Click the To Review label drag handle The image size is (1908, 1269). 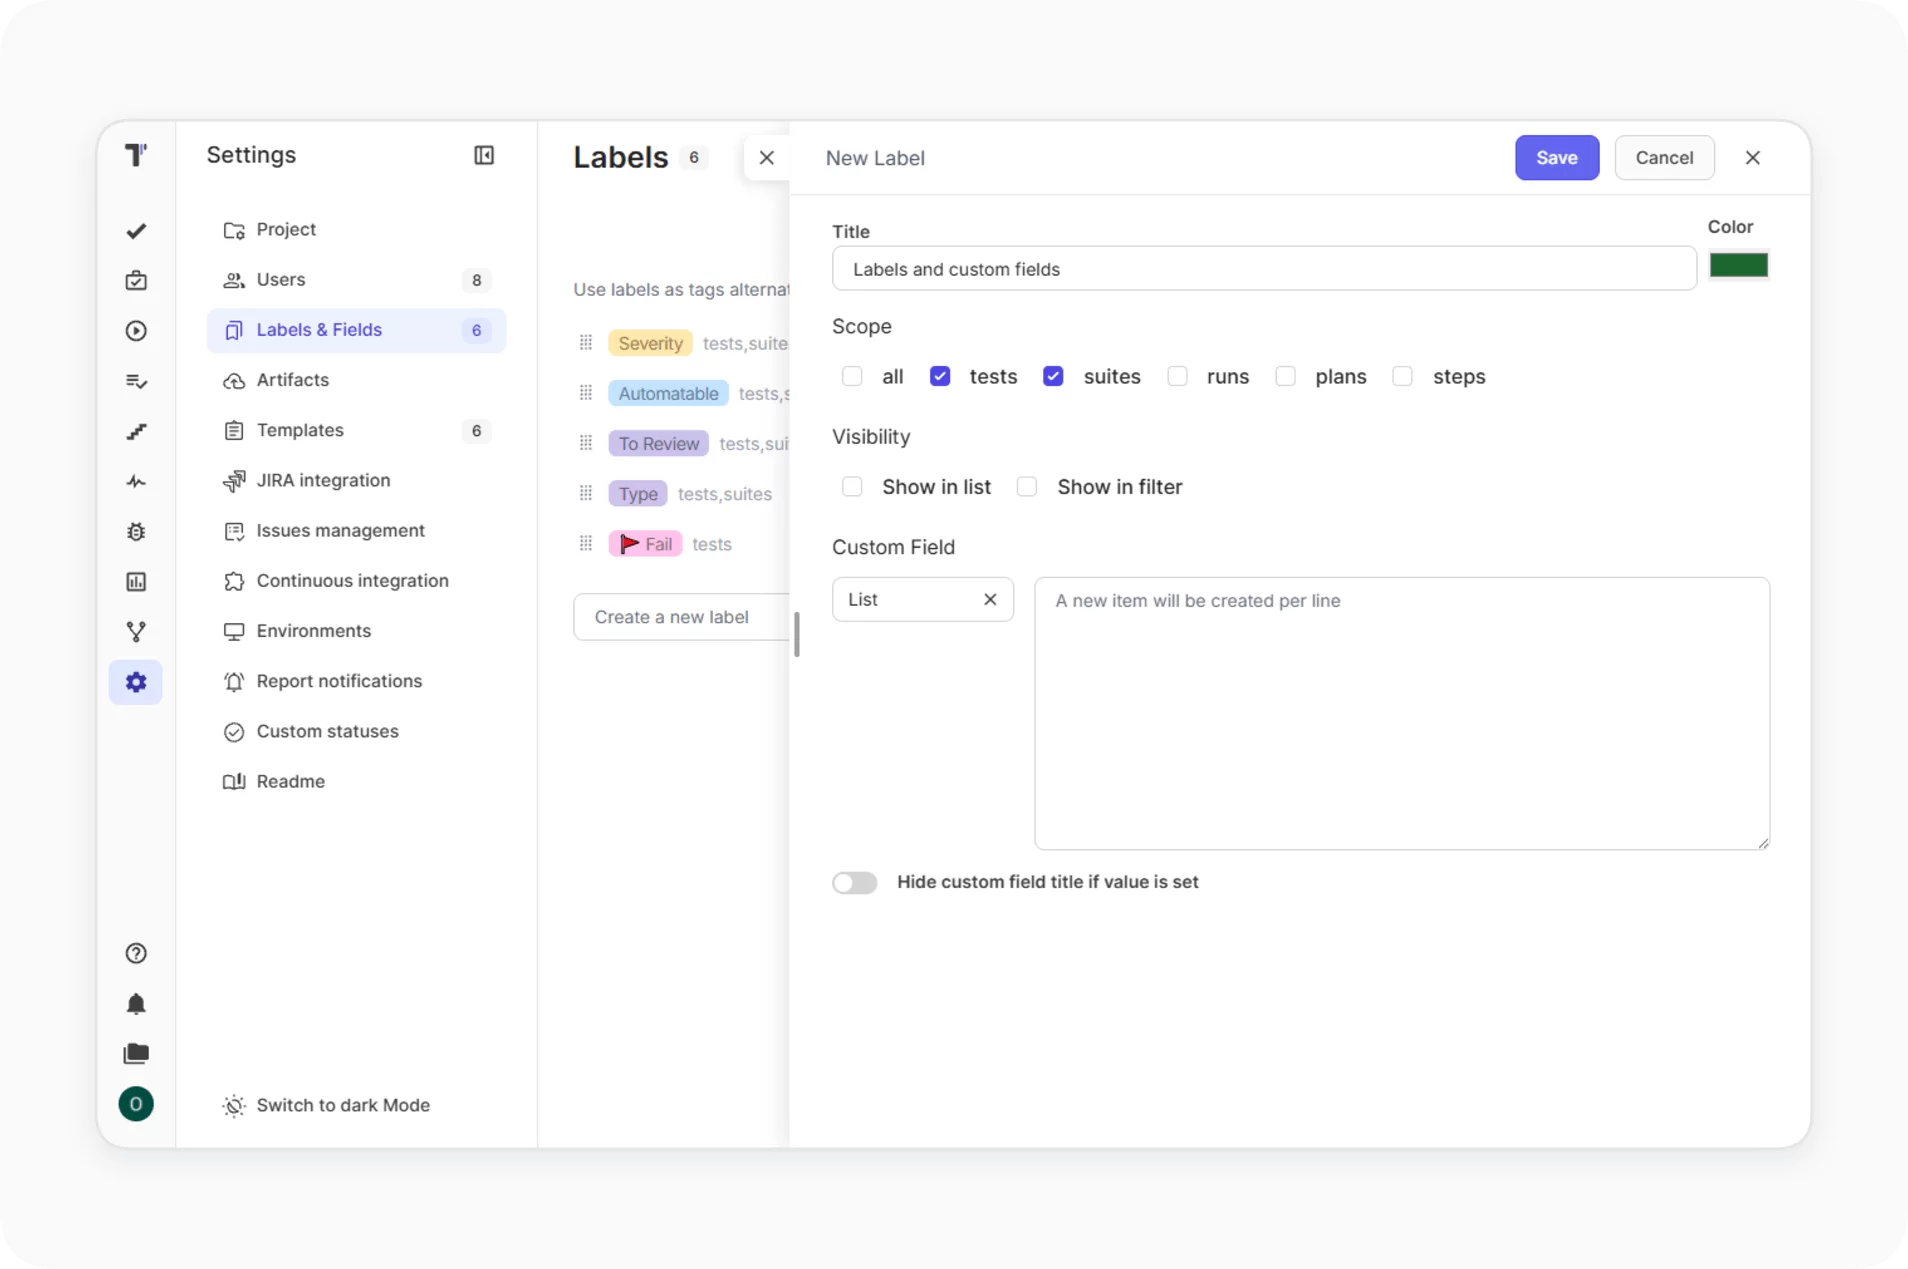(x=586, y=443)
